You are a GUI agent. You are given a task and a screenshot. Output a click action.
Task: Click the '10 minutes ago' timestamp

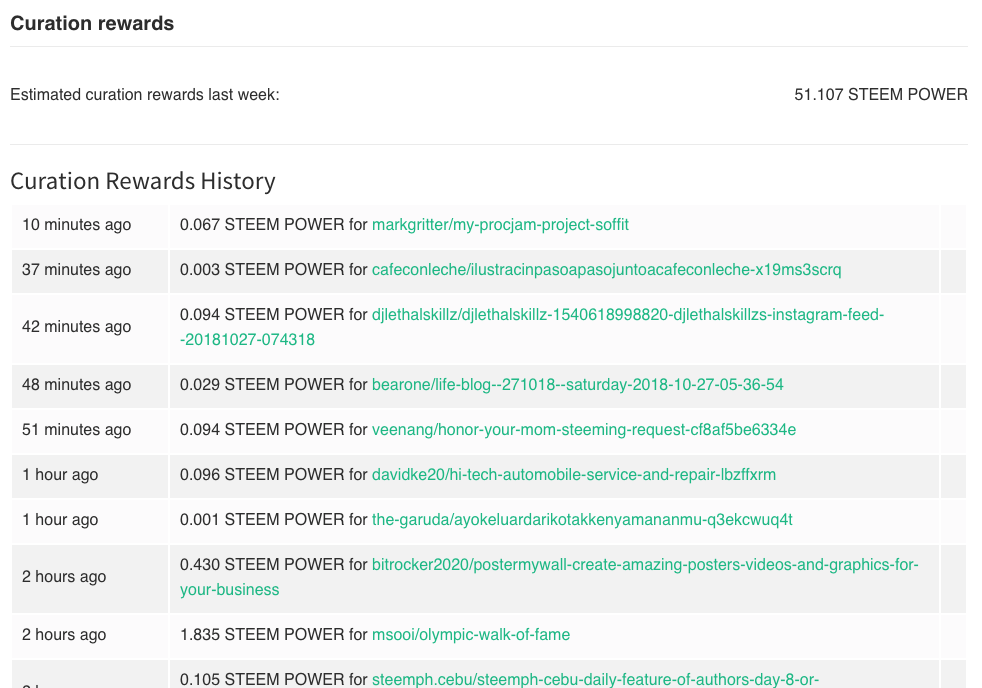(x=76, y=225)
